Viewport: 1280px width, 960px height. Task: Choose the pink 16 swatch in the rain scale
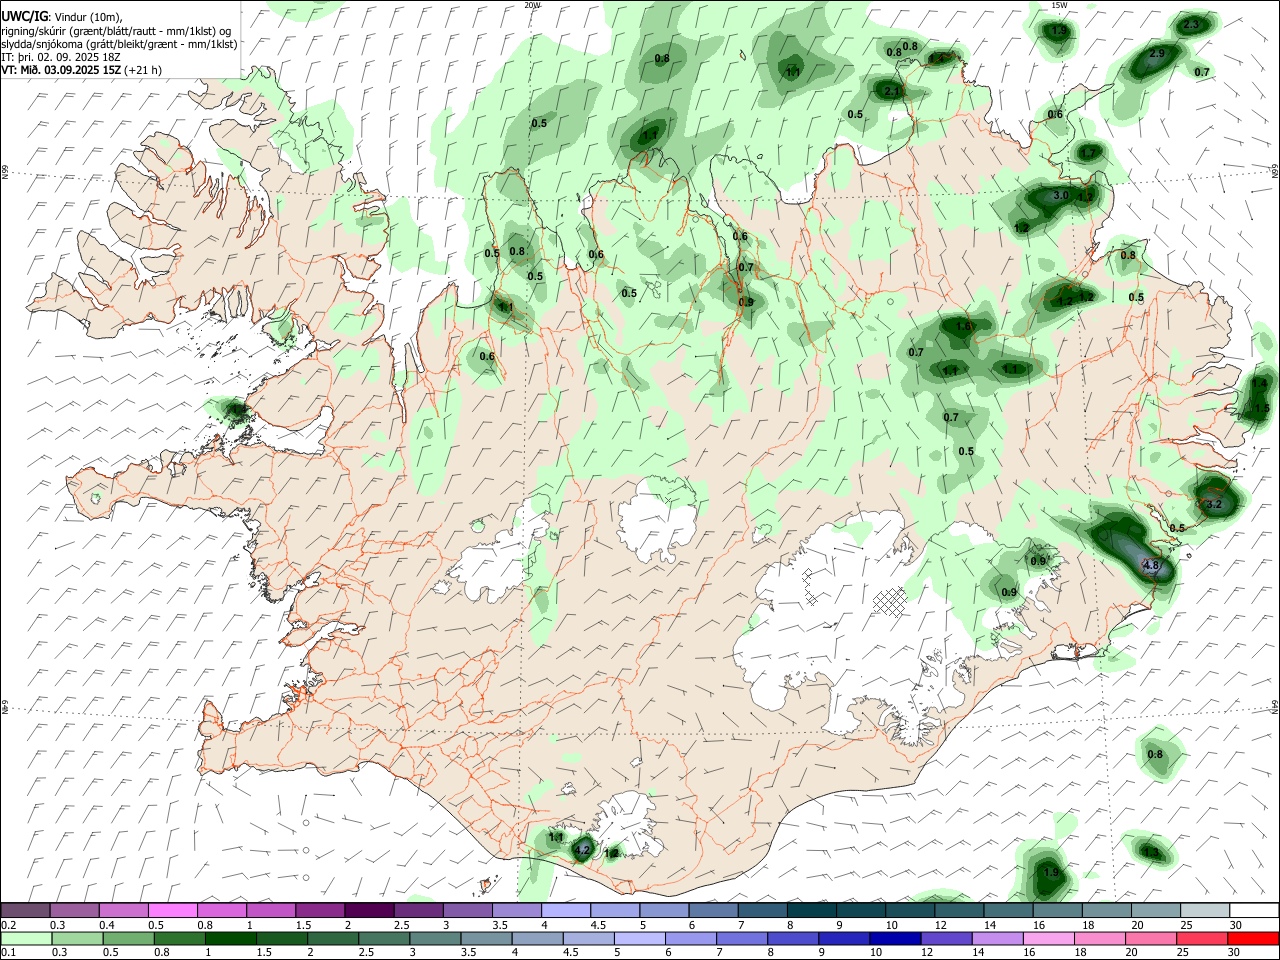pyautogui.click(x=1049, y=939)
